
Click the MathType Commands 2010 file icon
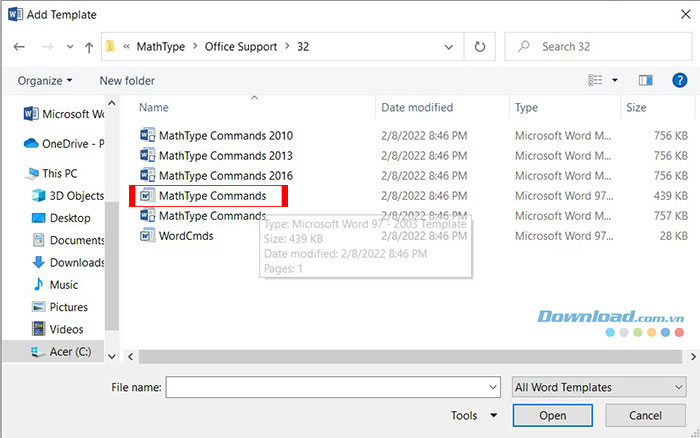[x=148, y=135]
